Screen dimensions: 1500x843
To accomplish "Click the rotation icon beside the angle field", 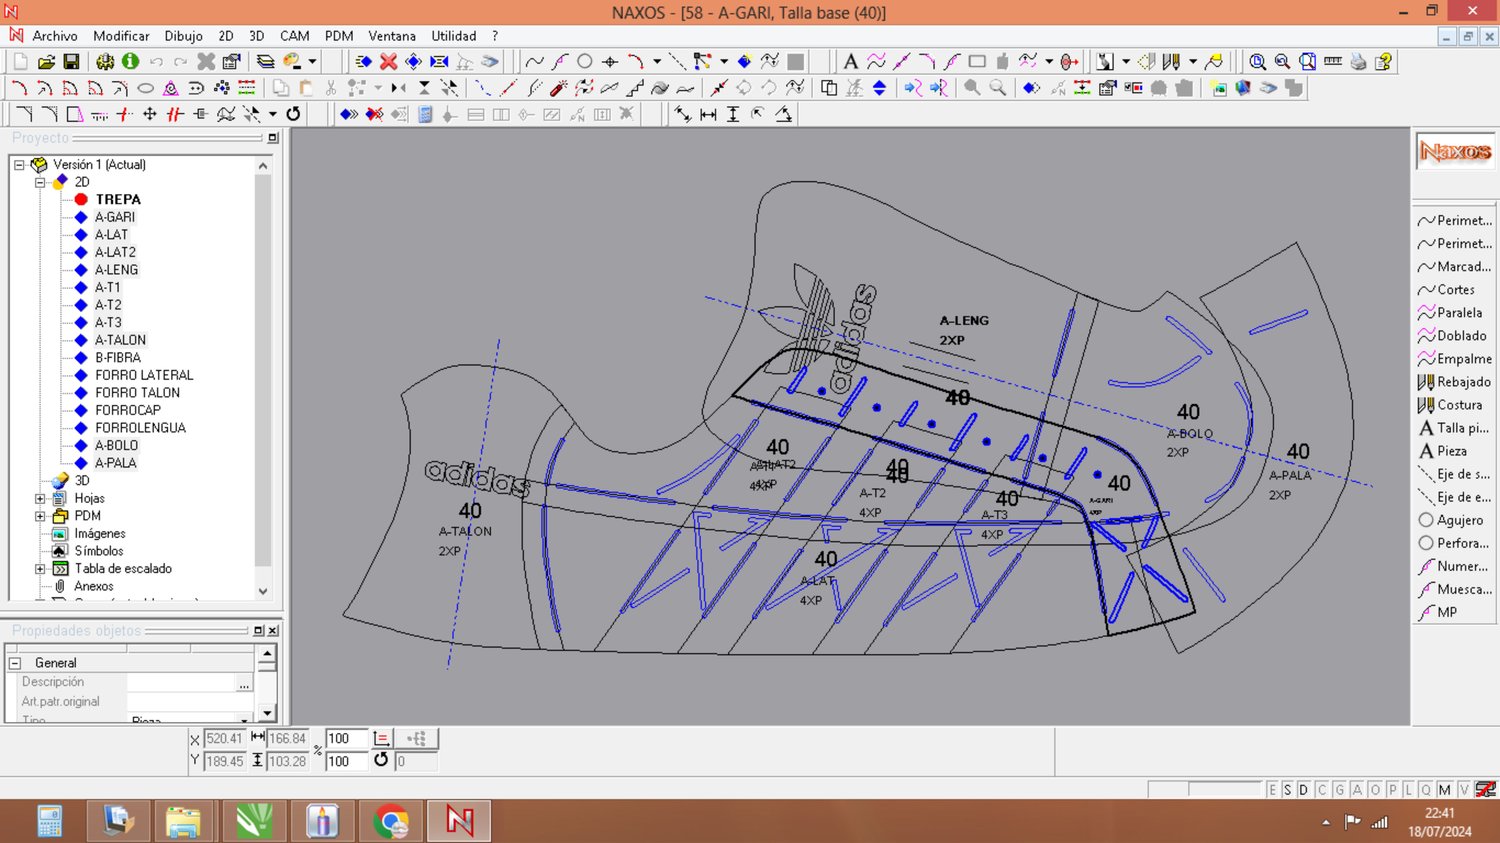I will point(381,760).
